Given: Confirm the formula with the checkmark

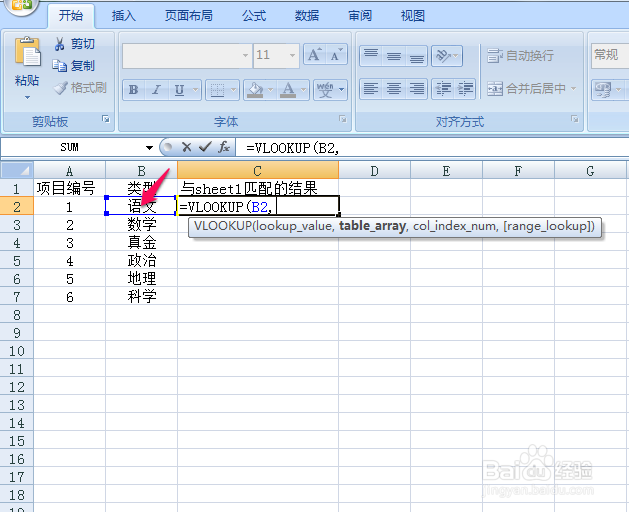Looking at the screenshot, I should click(205, 147).
